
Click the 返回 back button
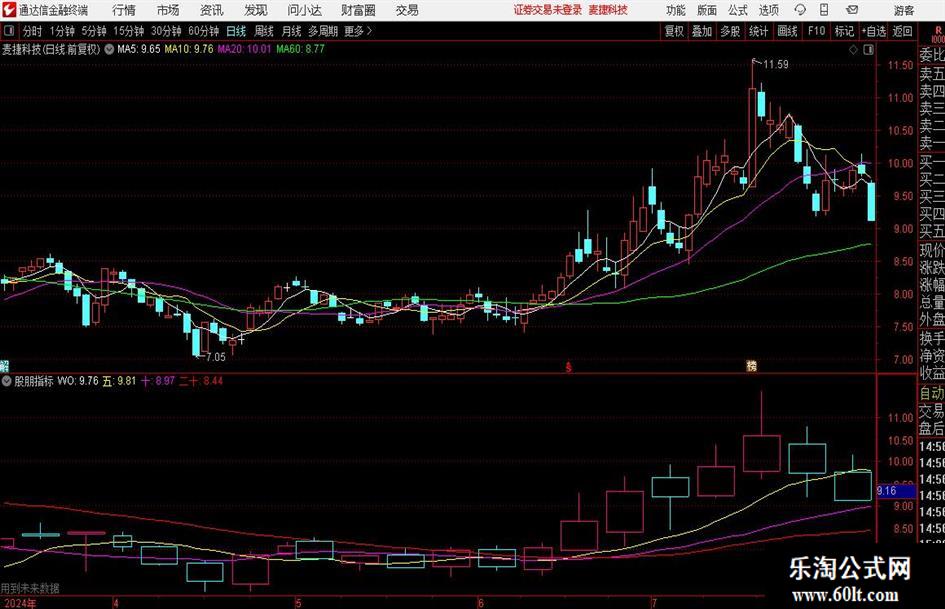(902, 31)
